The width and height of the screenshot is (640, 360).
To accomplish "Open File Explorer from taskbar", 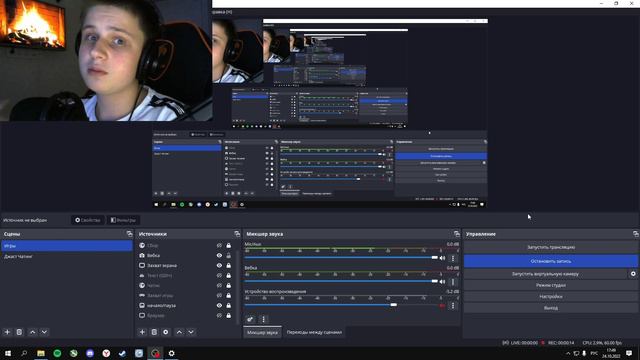I will point(41,353).
